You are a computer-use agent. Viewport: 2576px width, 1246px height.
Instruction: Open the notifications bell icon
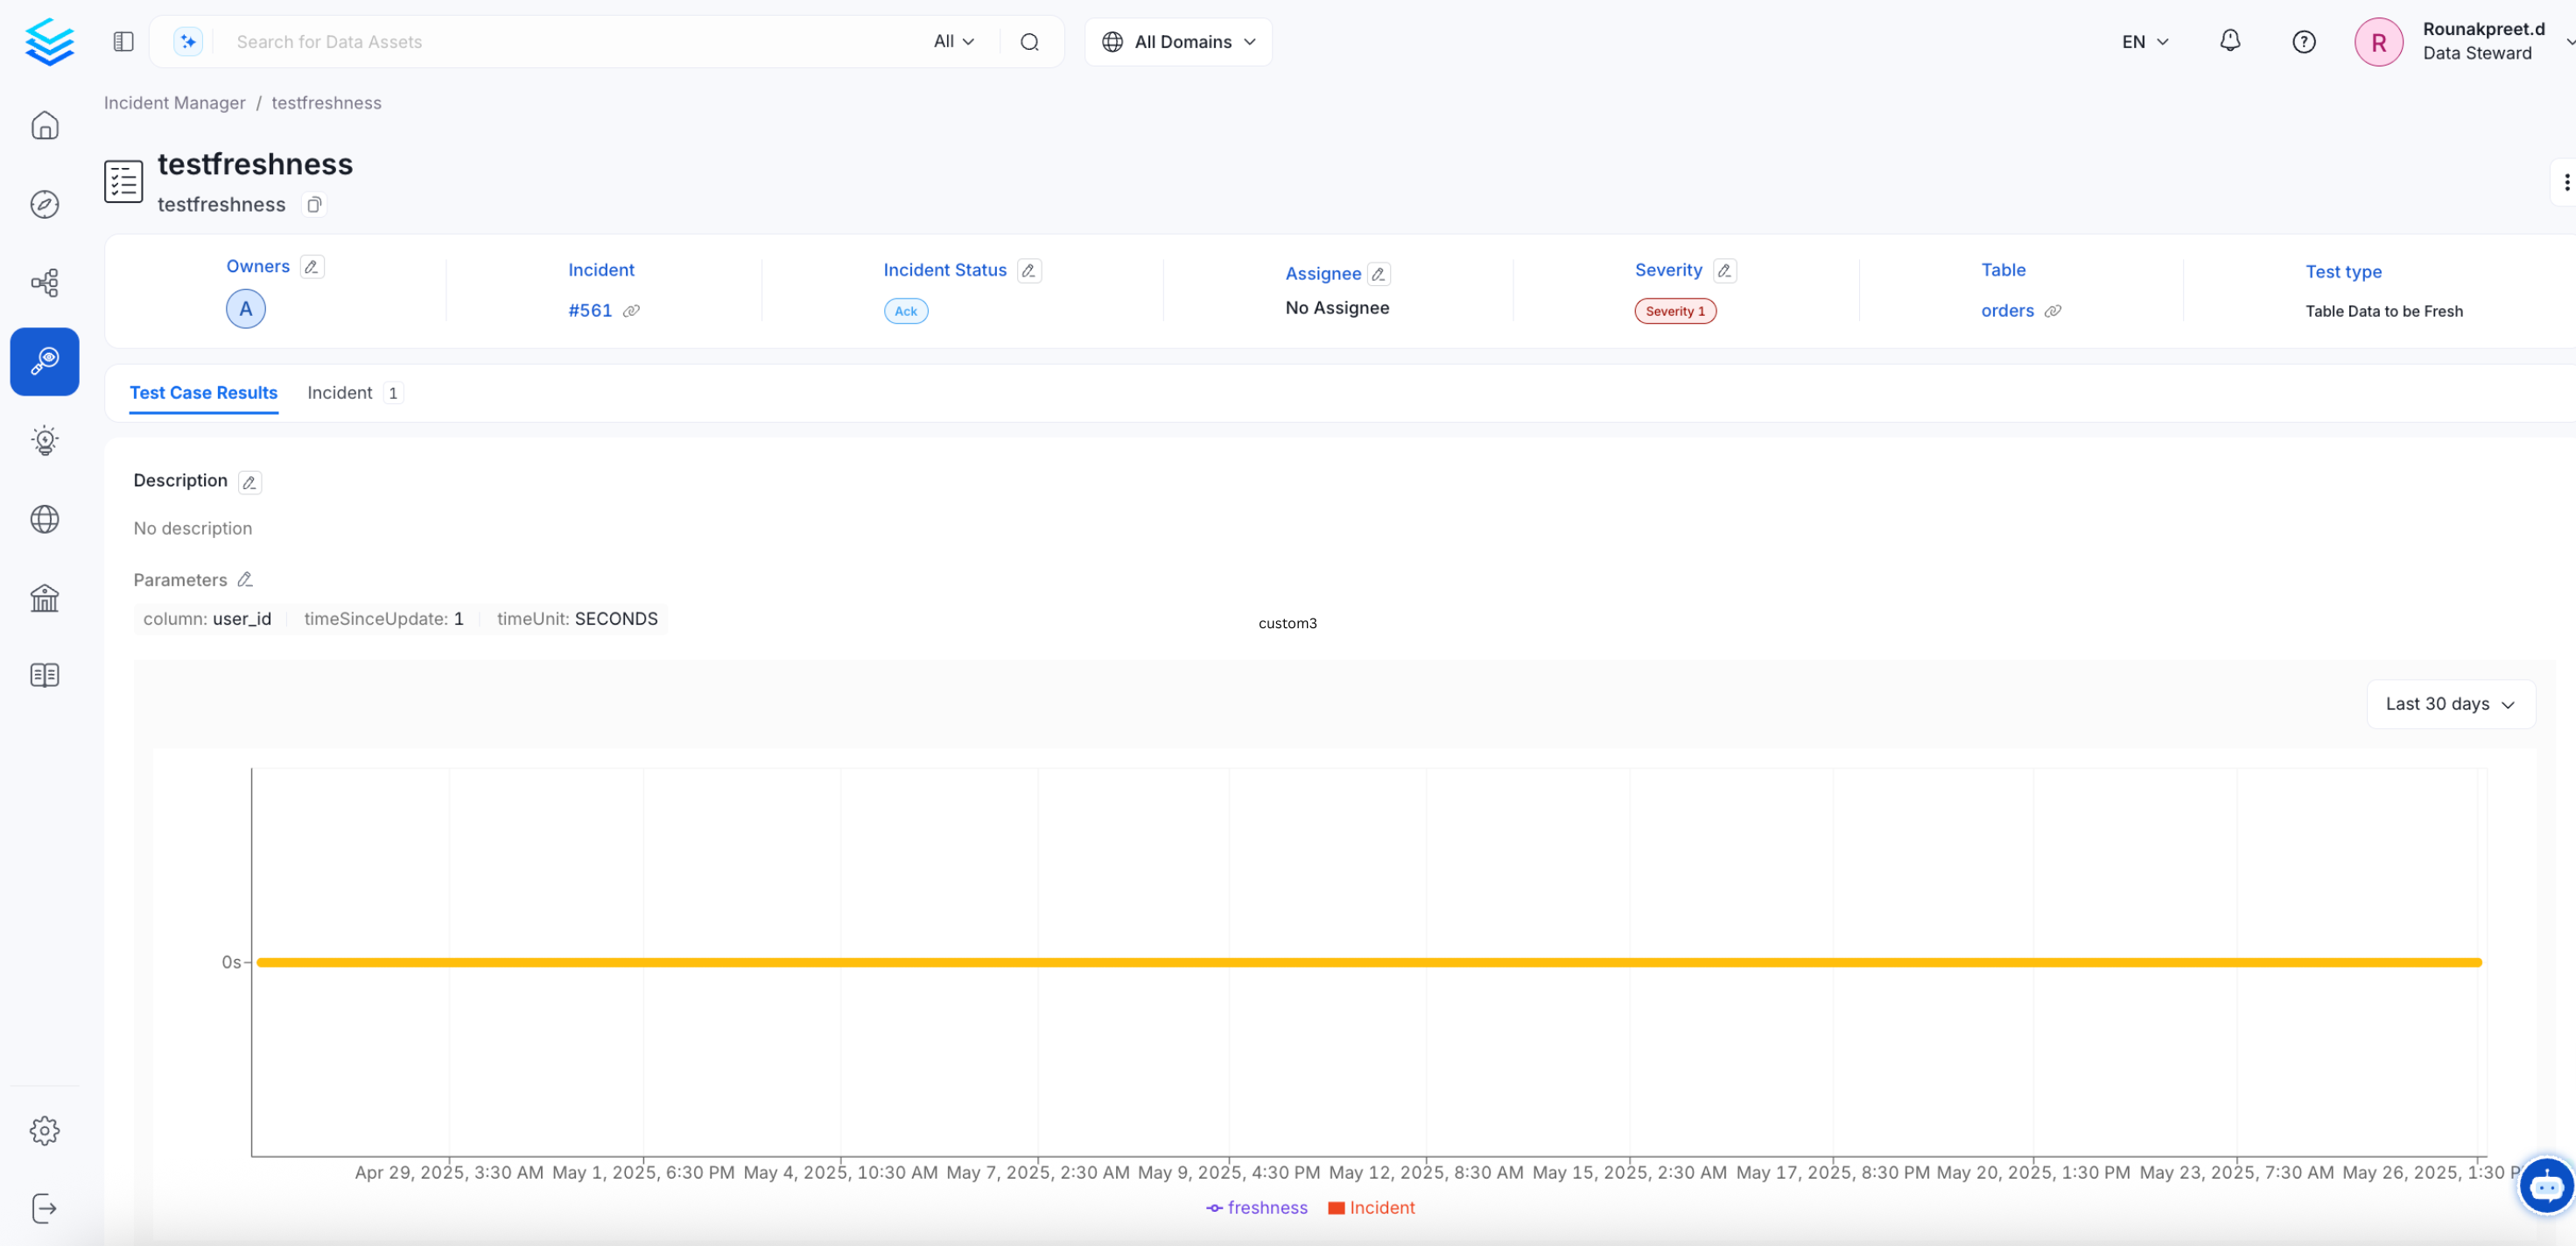coord(2229,41)
